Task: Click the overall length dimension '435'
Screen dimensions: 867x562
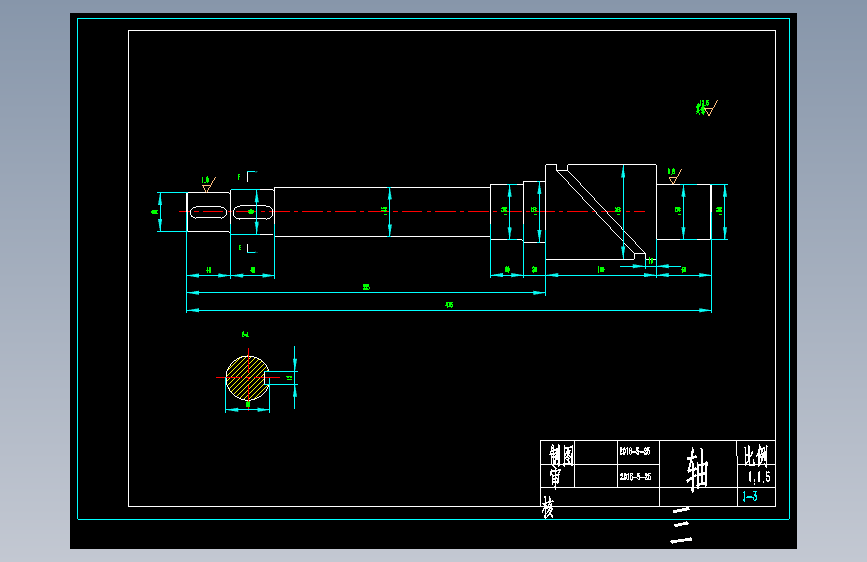Action: point(449,305)
